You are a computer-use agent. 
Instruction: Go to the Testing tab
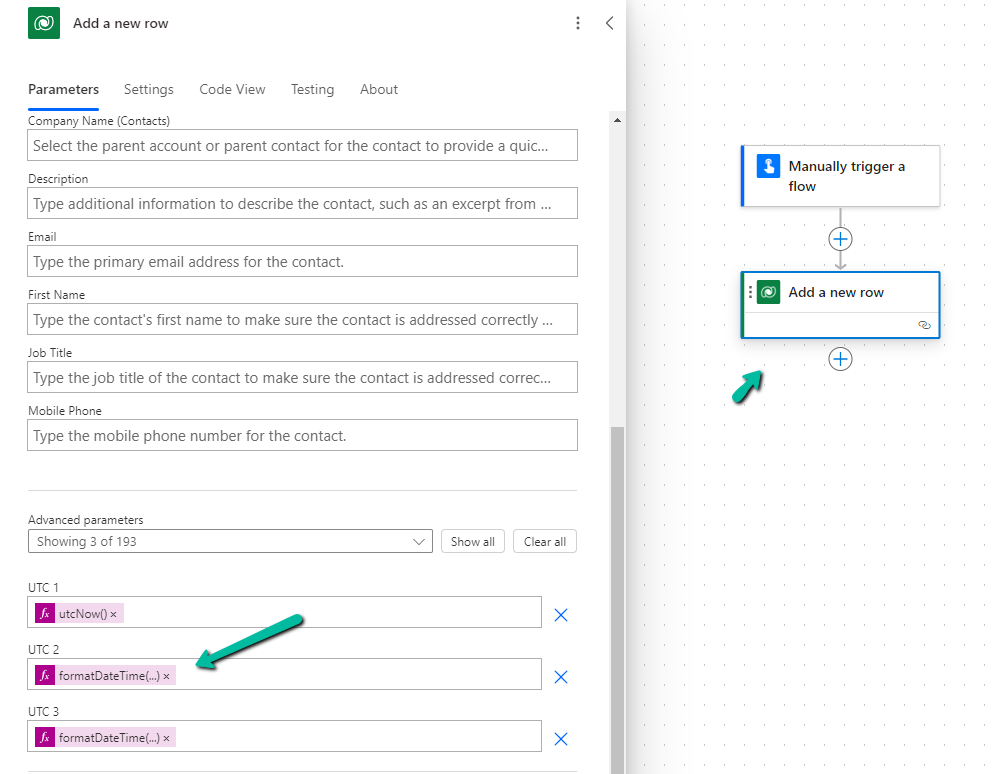pyautogui.click(x=312, y=89)
